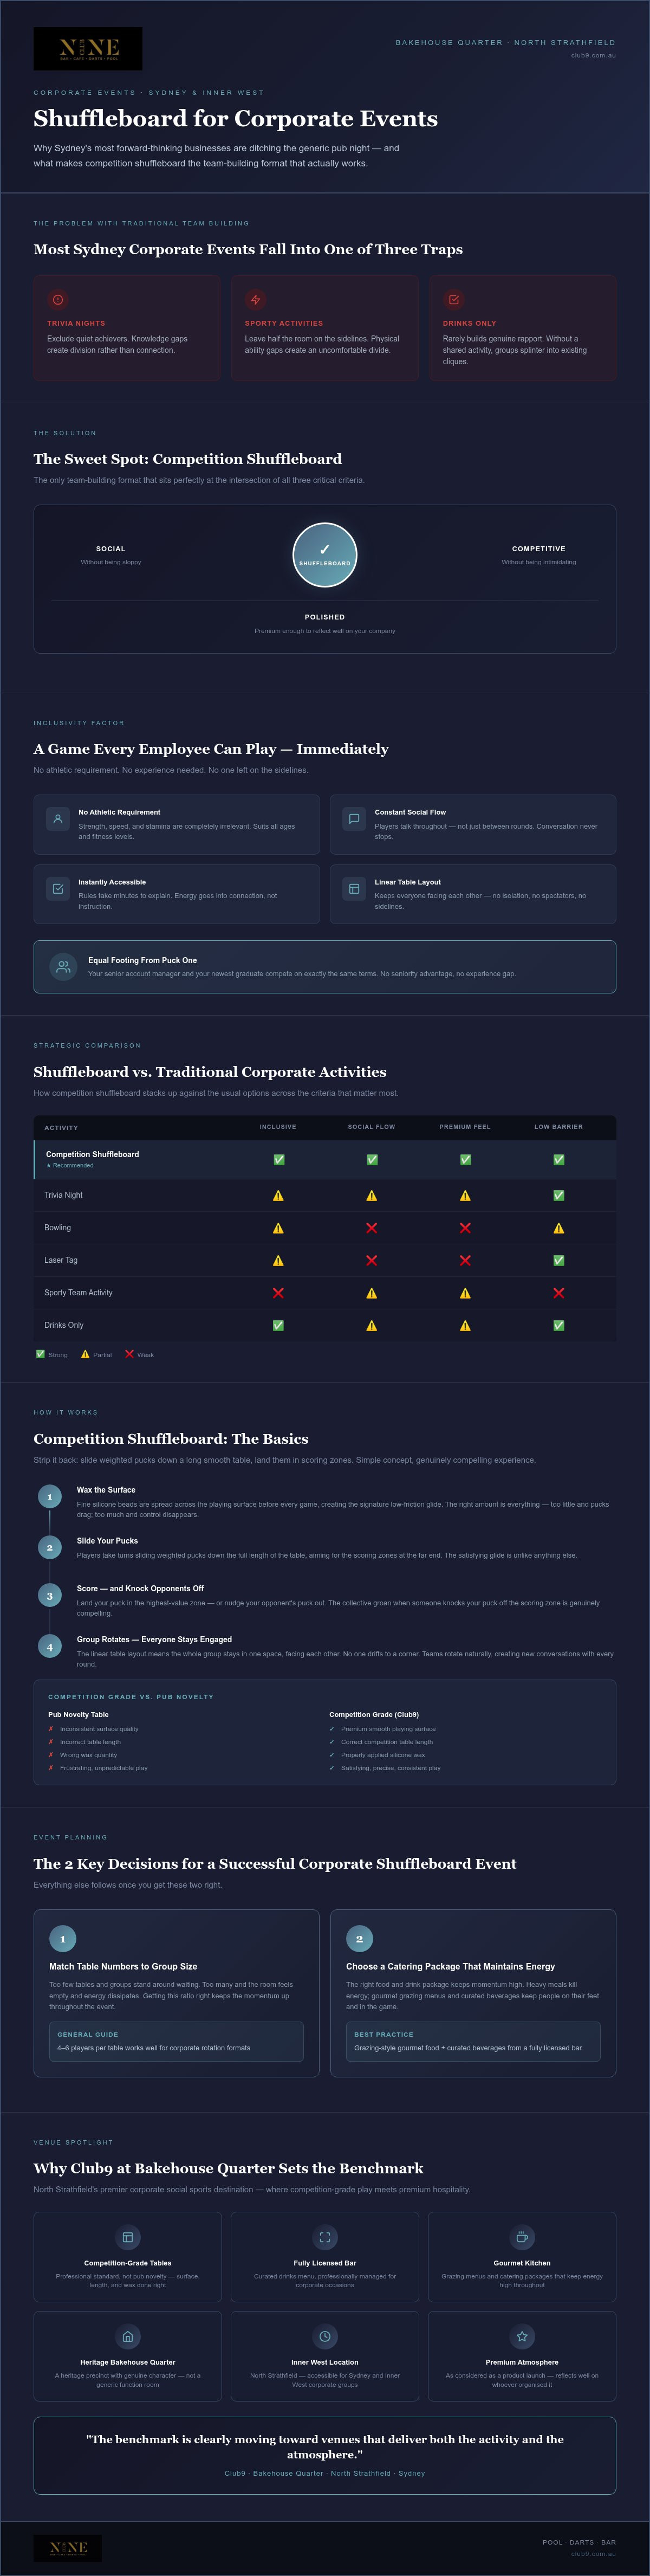Click the Premium smooth playing surface list item
650x2576 pixels.
point(383,1729)
